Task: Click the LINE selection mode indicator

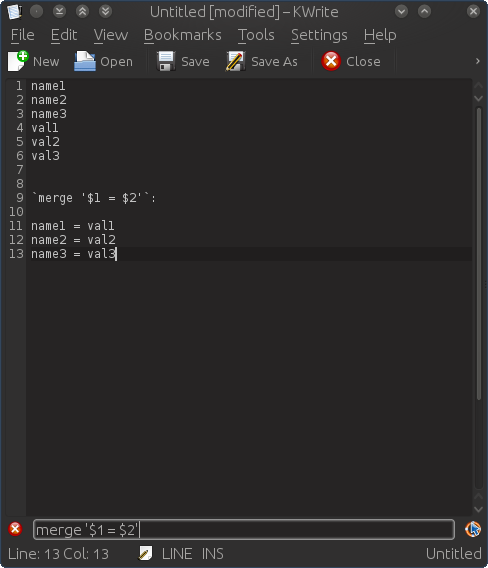Action: pos(177,554)
